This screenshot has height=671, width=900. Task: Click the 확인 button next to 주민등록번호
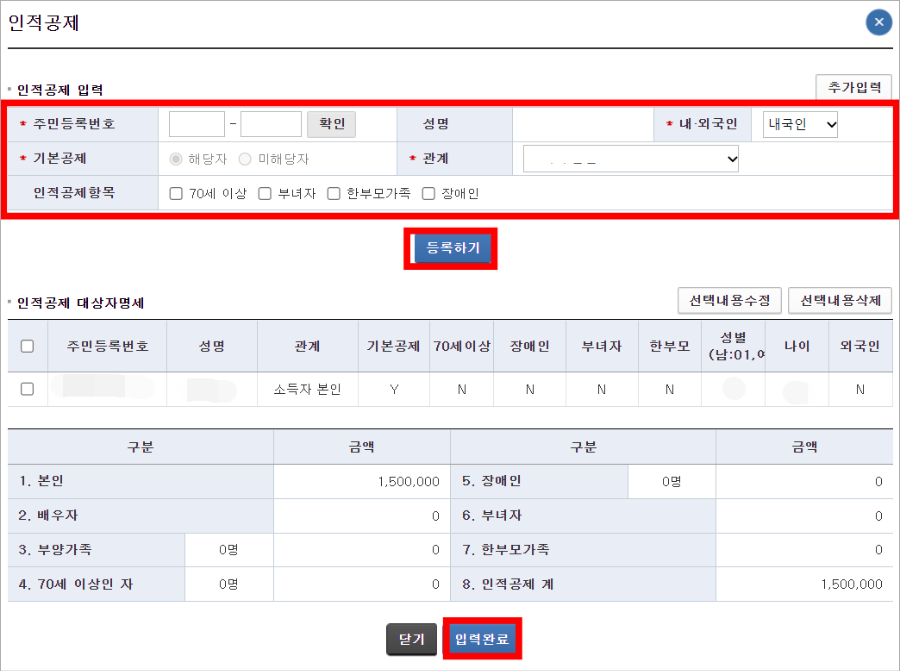click(x=331, y=123)
